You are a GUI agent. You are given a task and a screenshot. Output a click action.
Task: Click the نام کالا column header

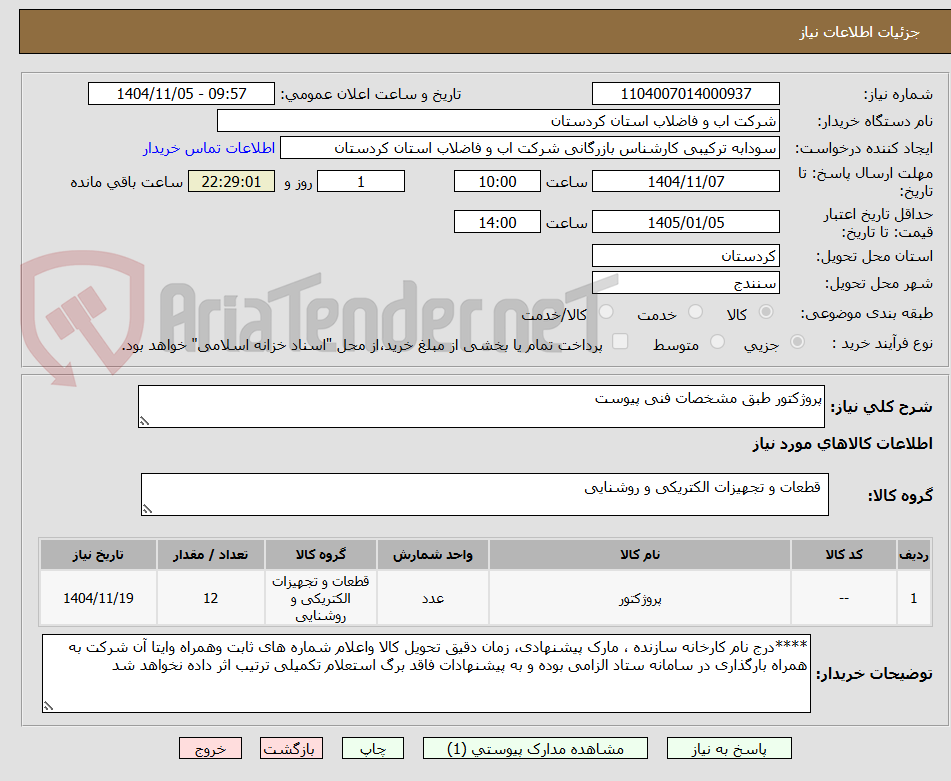click(x=640, y=554)
